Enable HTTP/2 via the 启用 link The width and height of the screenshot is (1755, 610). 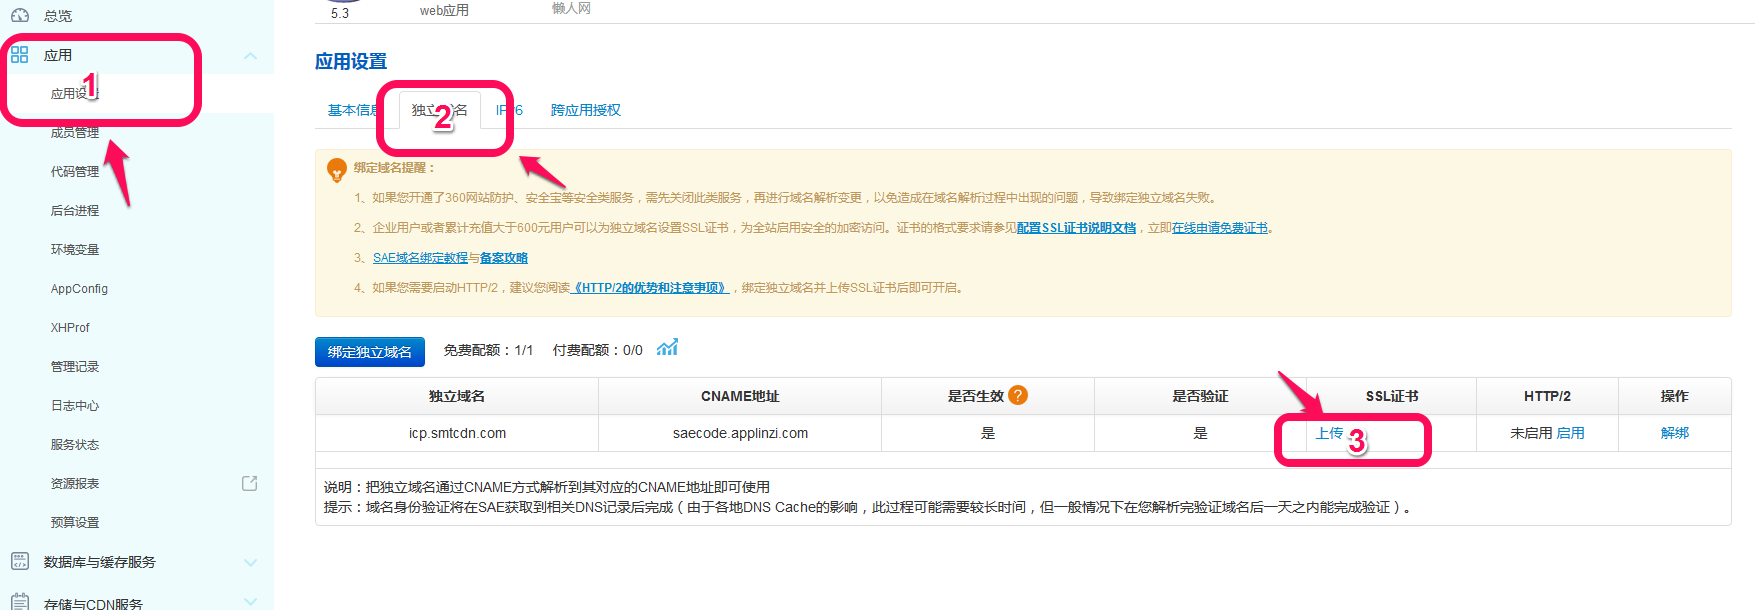1571,433
